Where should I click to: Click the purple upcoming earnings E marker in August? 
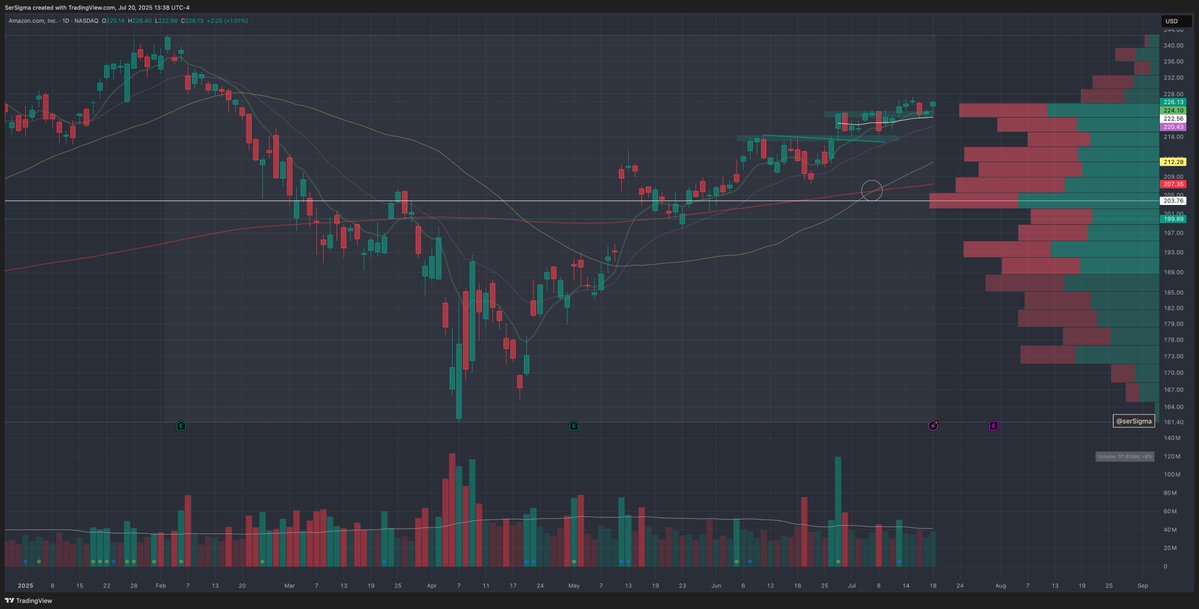pyautogui.click(x=993, y=425)
